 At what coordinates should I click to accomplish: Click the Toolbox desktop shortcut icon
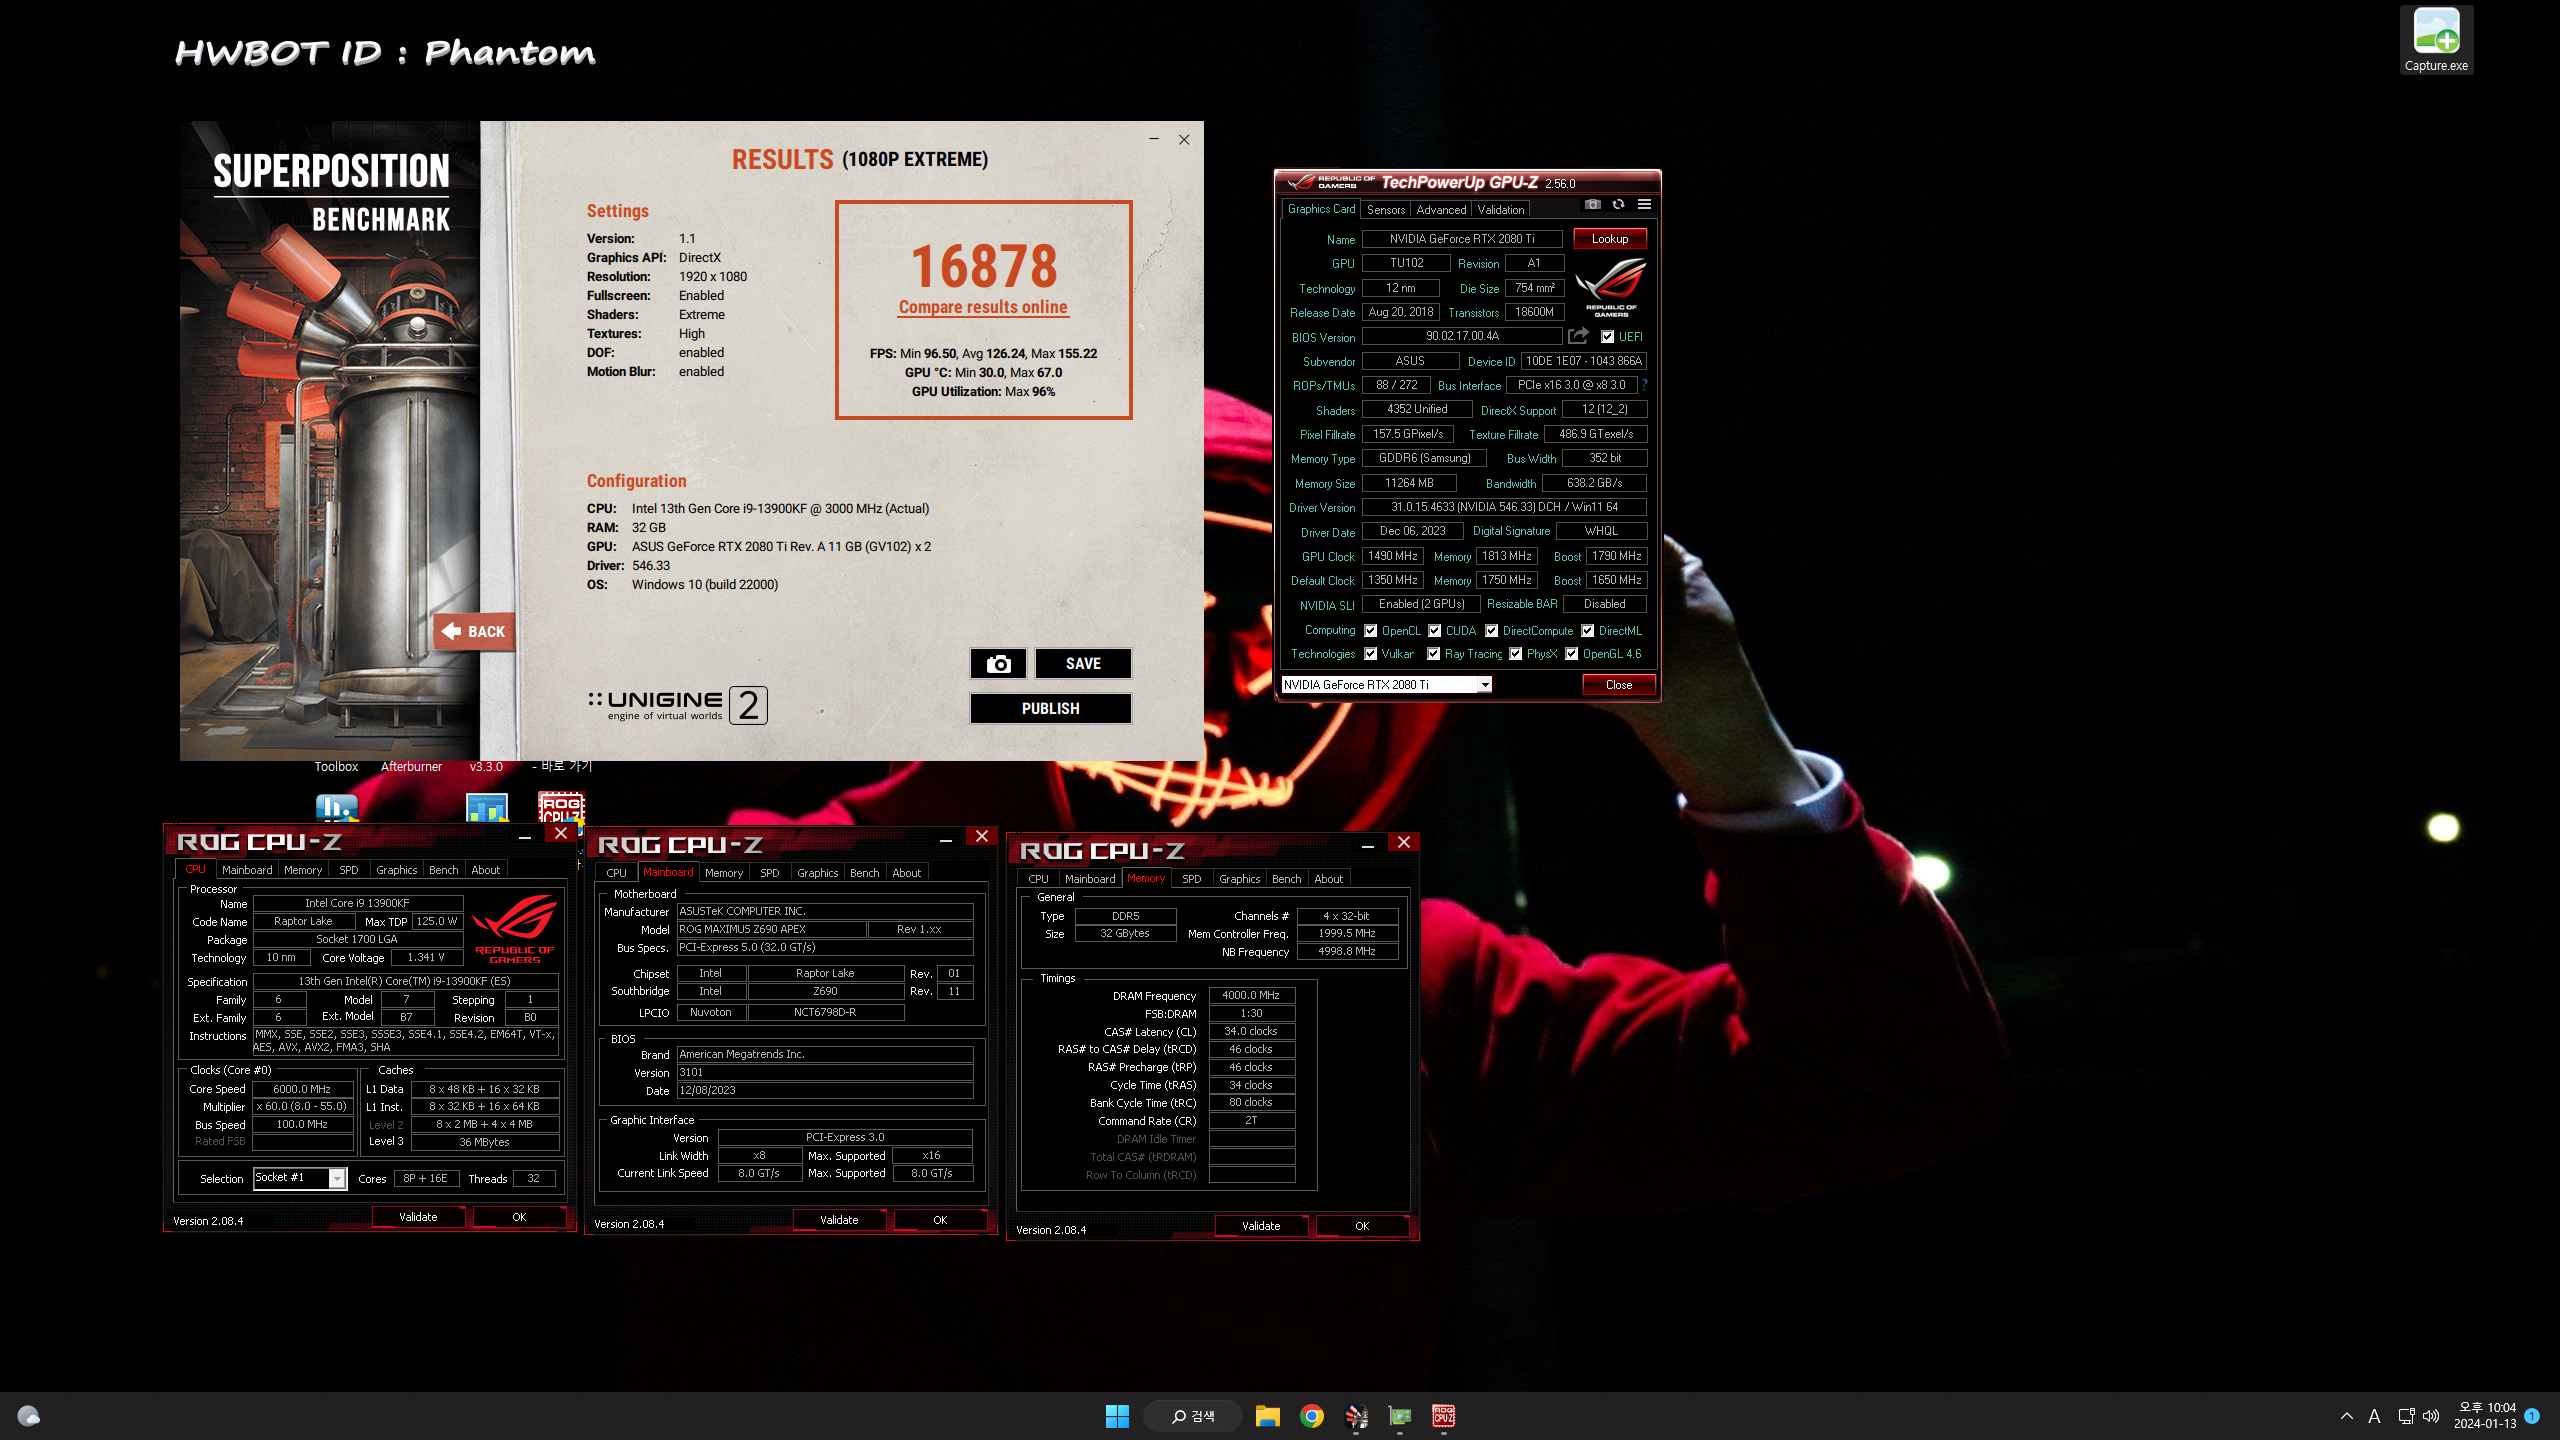(x=336, y=767)
